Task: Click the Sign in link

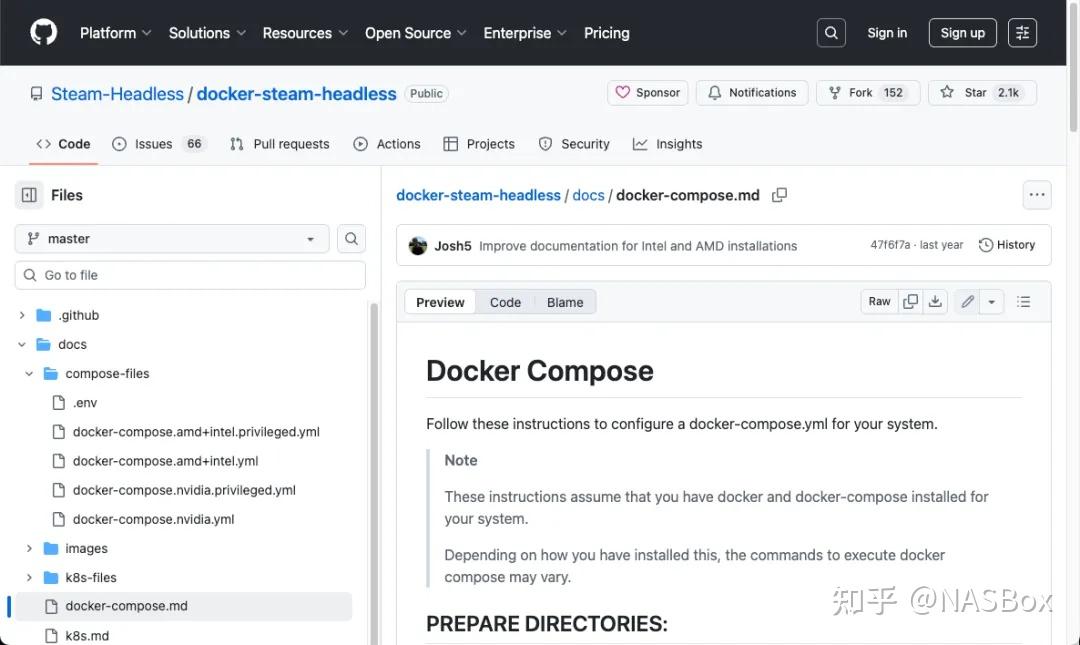Action: coord(887,32)
